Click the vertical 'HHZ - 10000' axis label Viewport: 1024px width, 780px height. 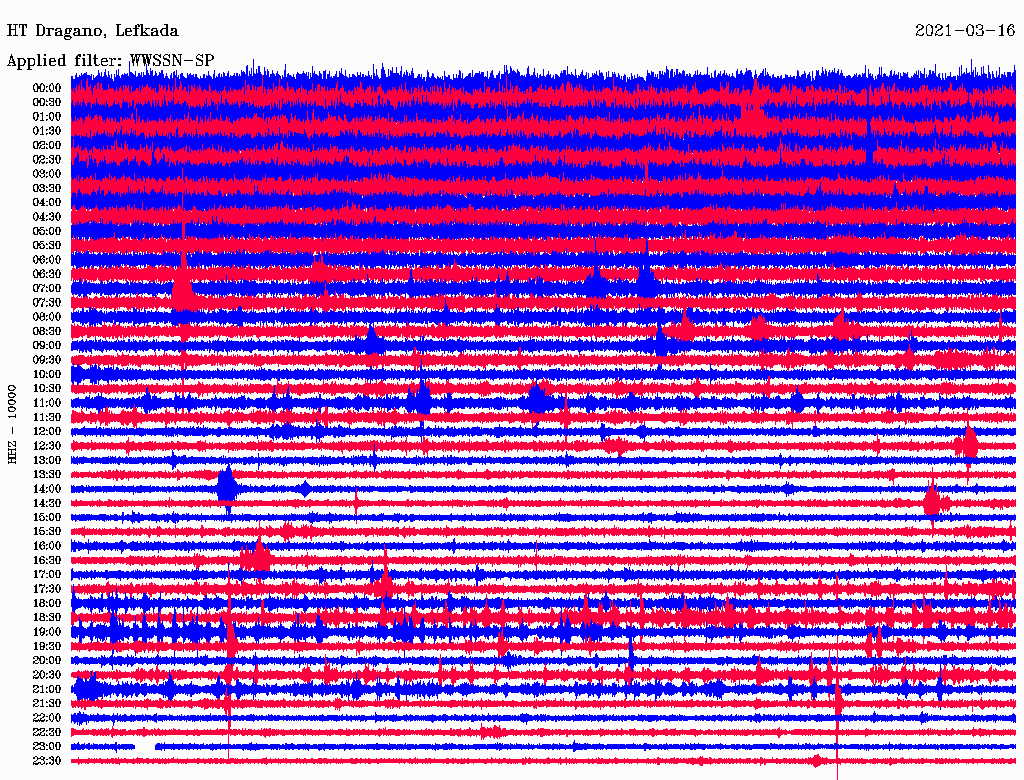coord(12,424)
